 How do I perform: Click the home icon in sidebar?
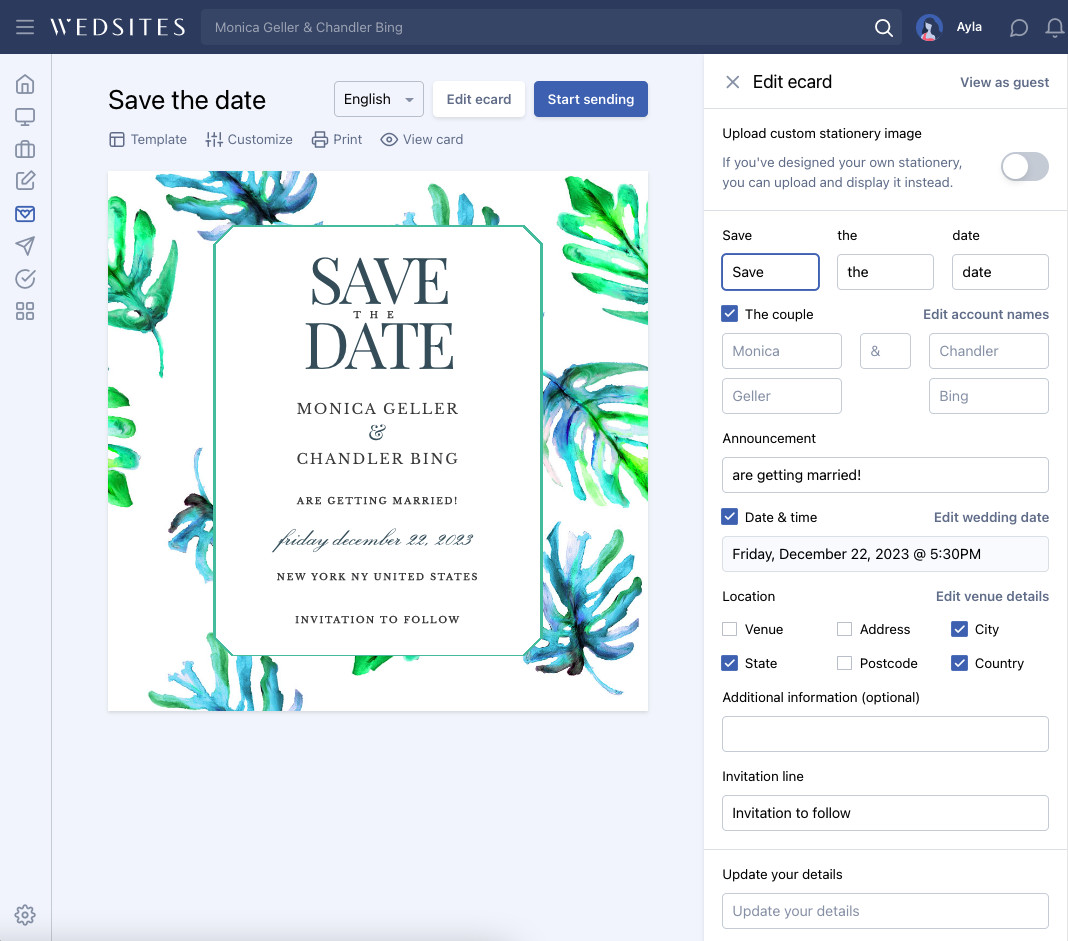25,84
